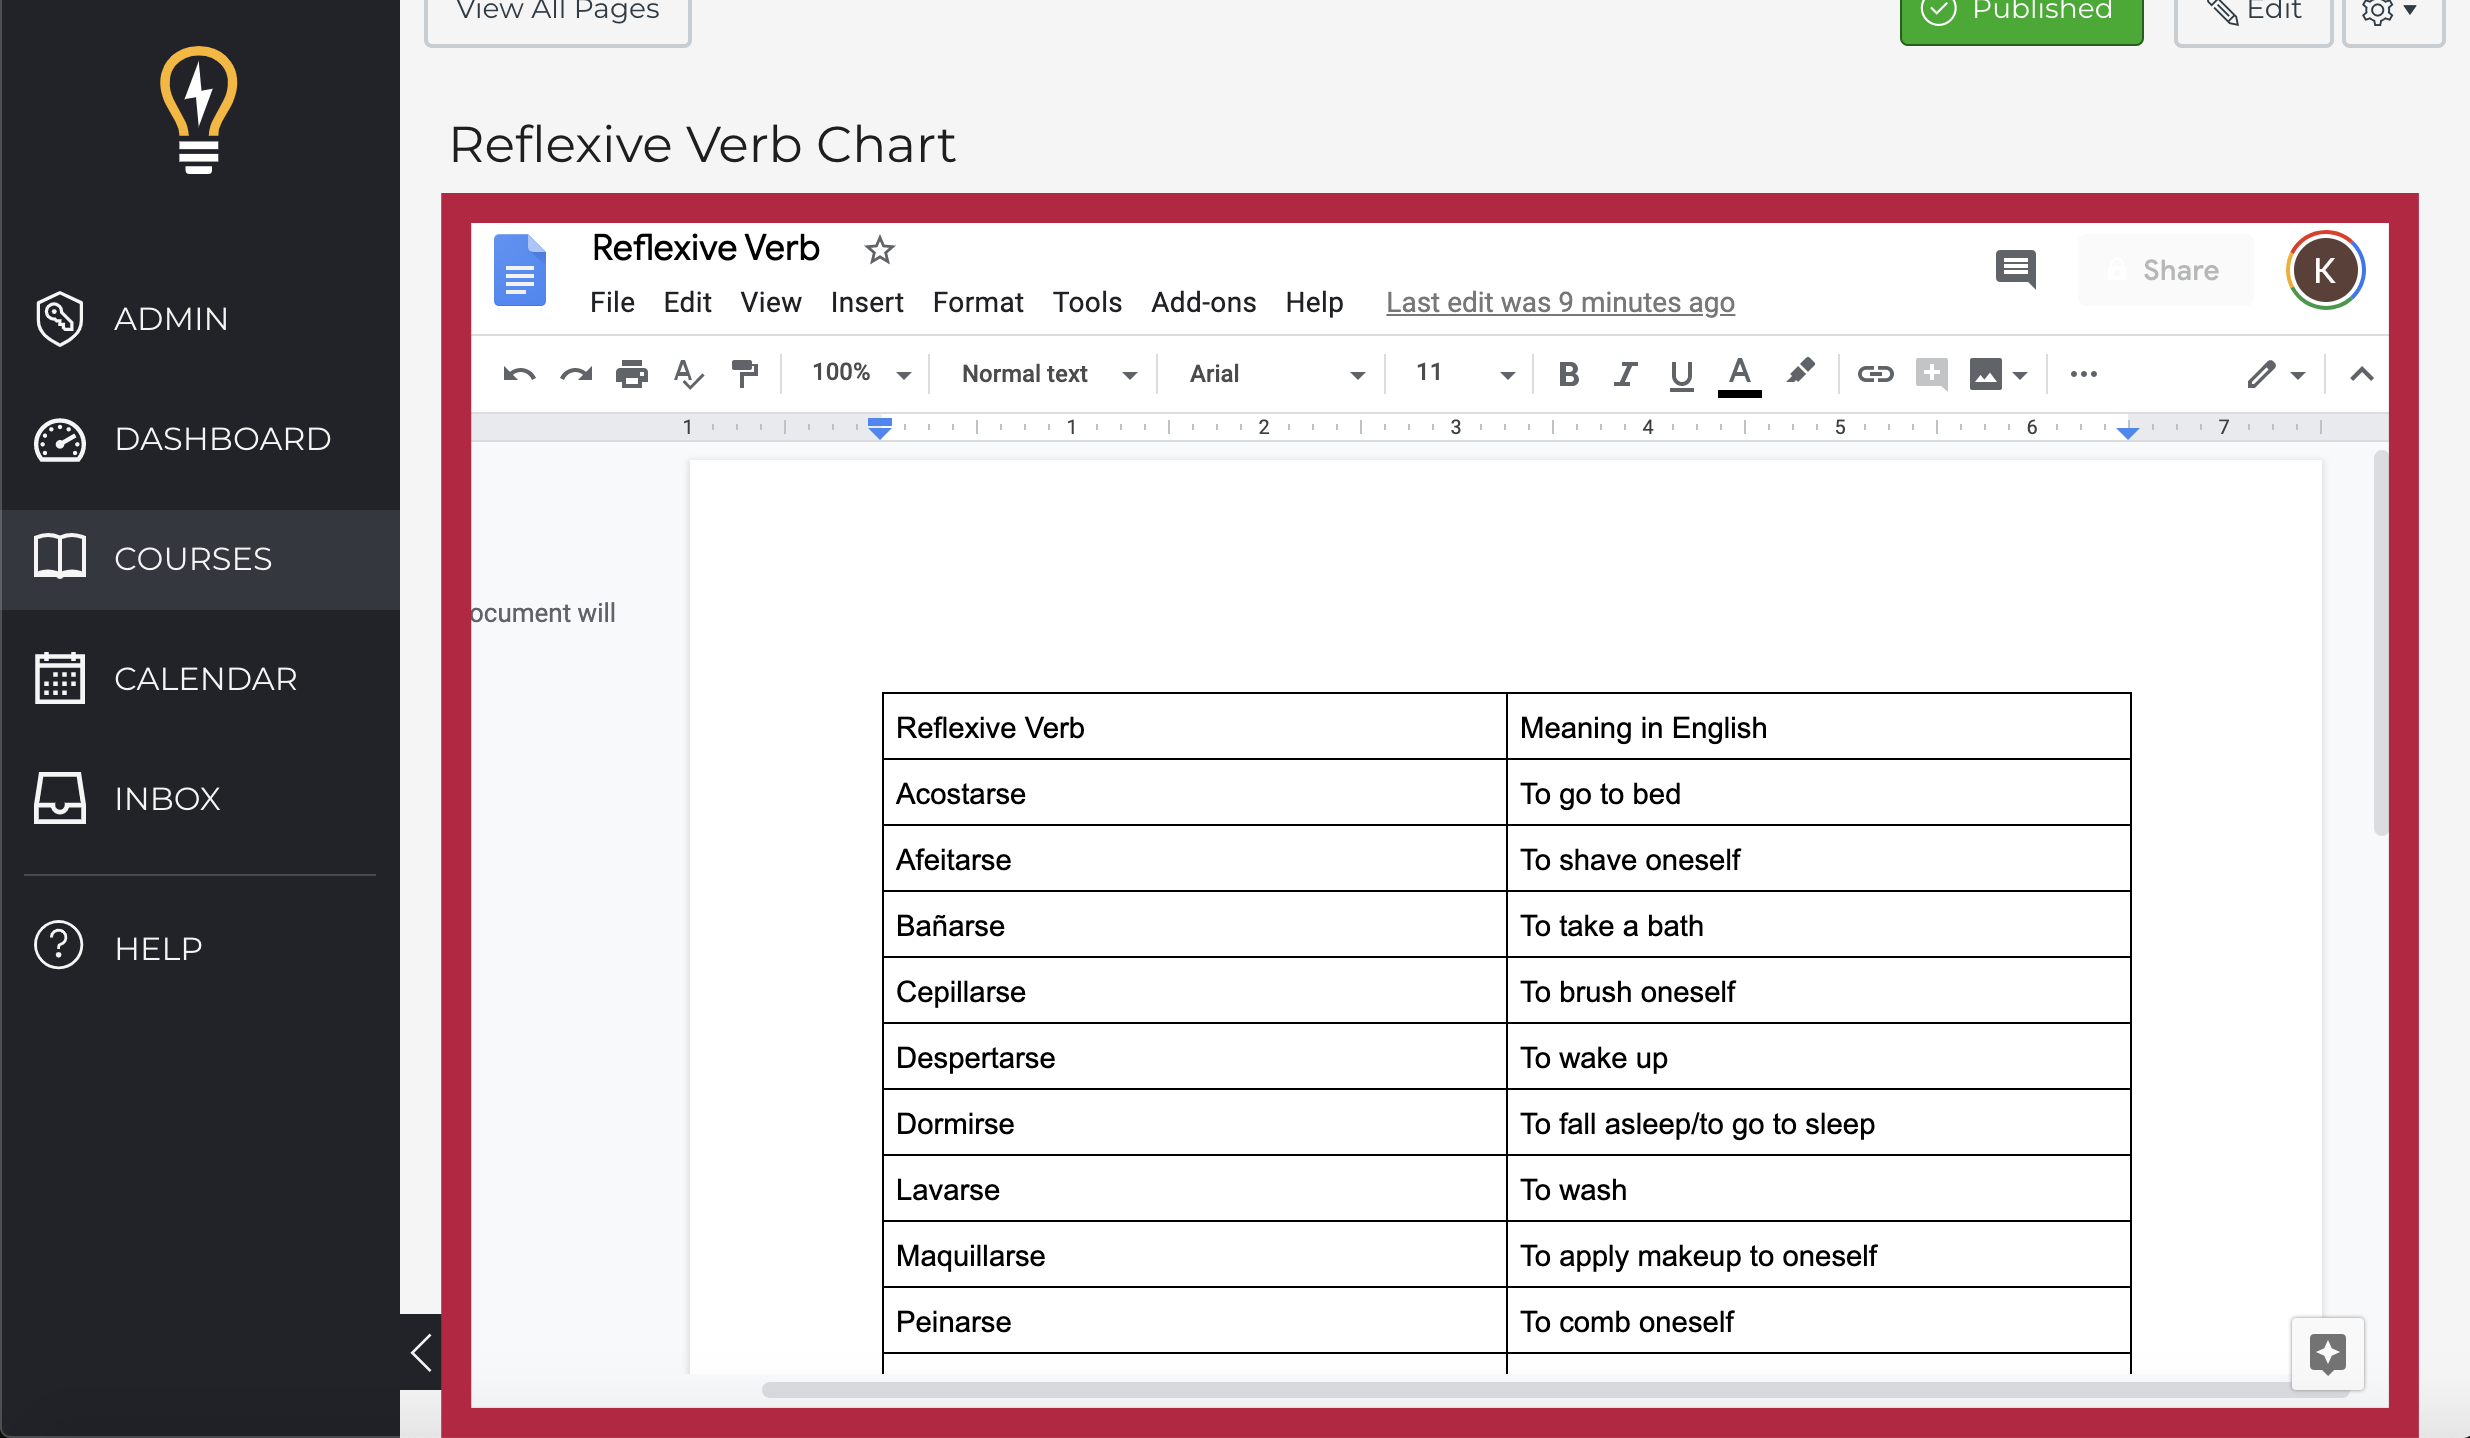This screenshot has width=2470, height=1438.
Task: Open the Edit menu in Docs
Action: [x=687, y=302]
